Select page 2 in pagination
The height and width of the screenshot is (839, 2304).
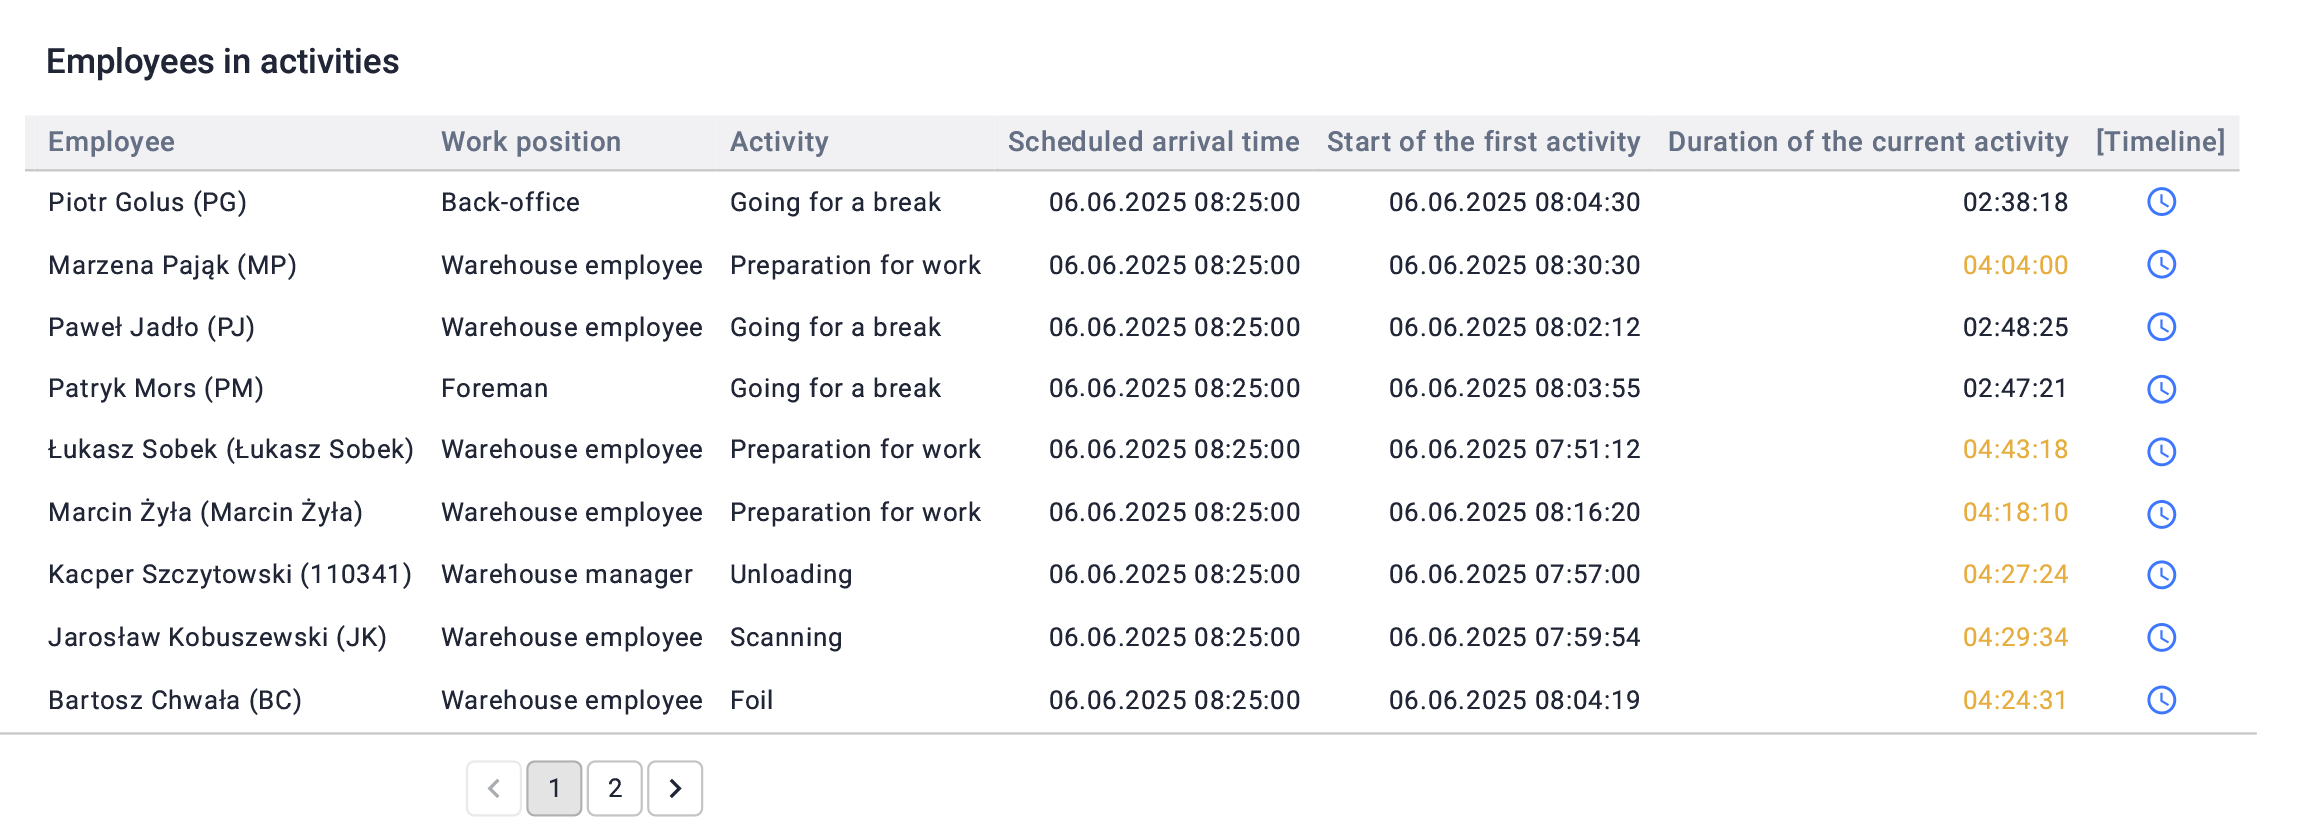click(615, 788)
